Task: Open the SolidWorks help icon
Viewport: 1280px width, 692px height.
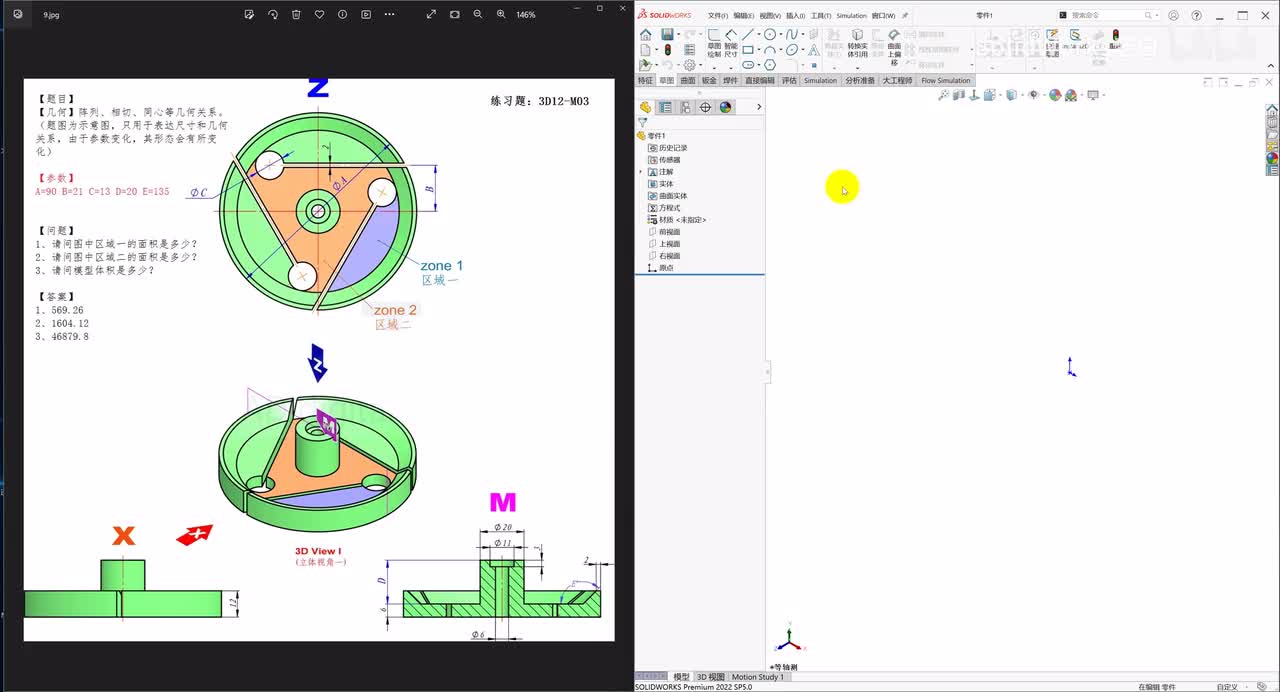Action: tap(1197, 16)
